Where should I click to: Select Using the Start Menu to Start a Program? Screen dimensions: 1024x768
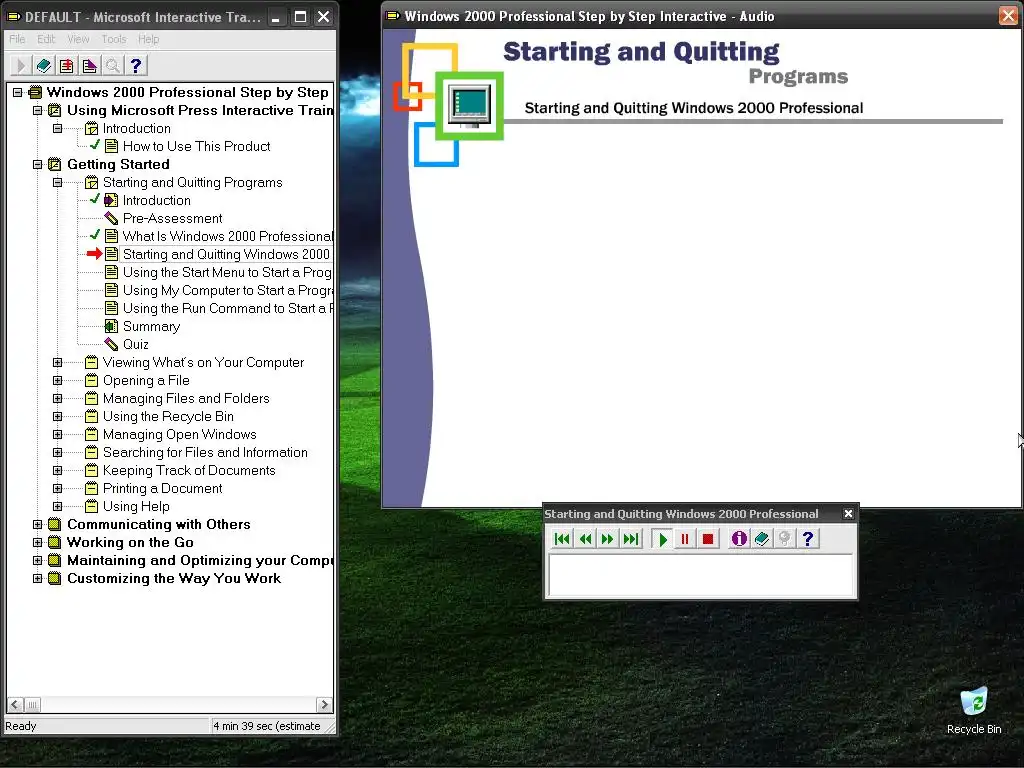tap(227, 272)
